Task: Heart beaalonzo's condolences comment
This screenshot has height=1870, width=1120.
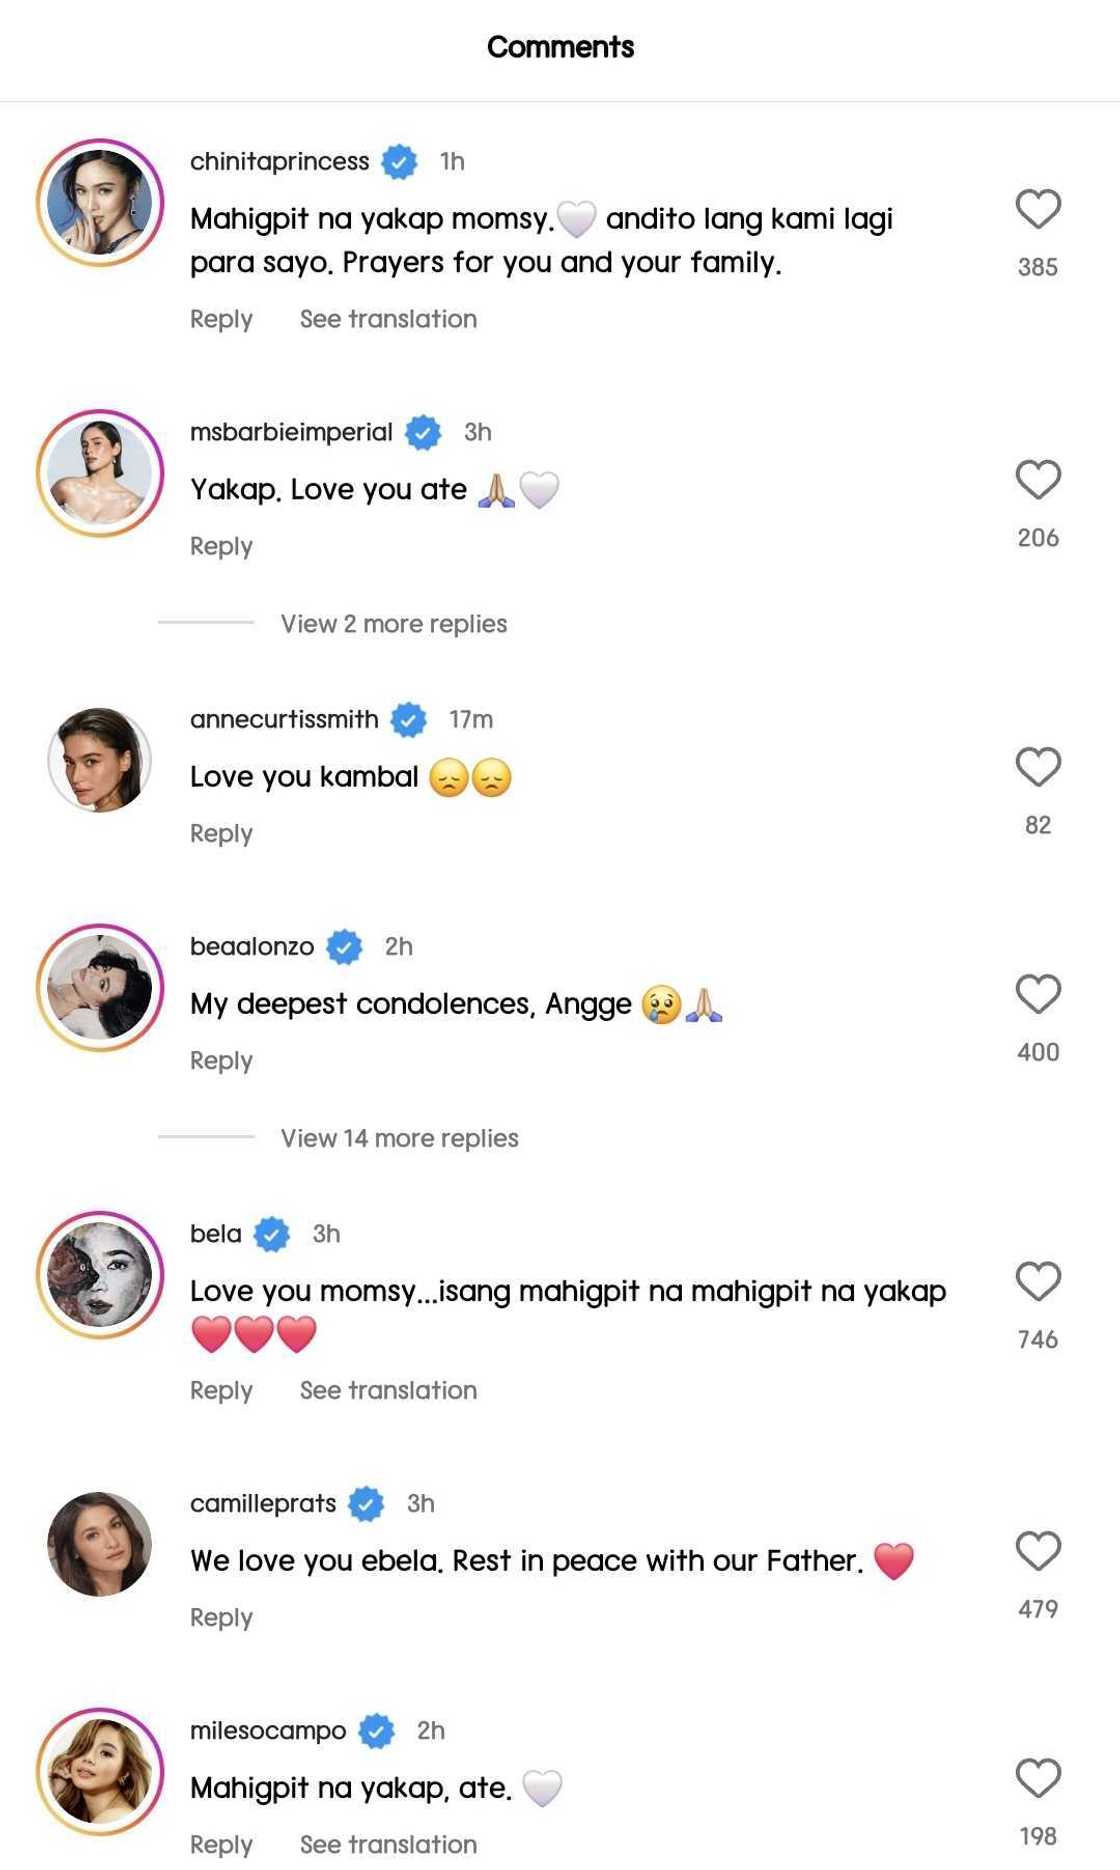Action: pos(1037,994)
